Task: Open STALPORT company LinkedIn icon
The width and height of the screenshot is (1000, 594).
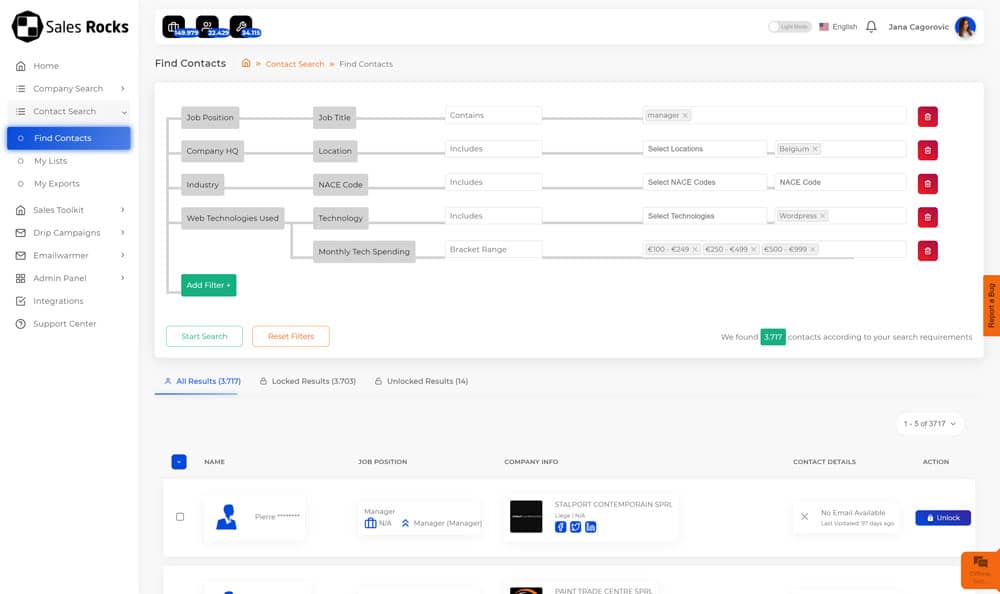Action: (x=591, y=527)
